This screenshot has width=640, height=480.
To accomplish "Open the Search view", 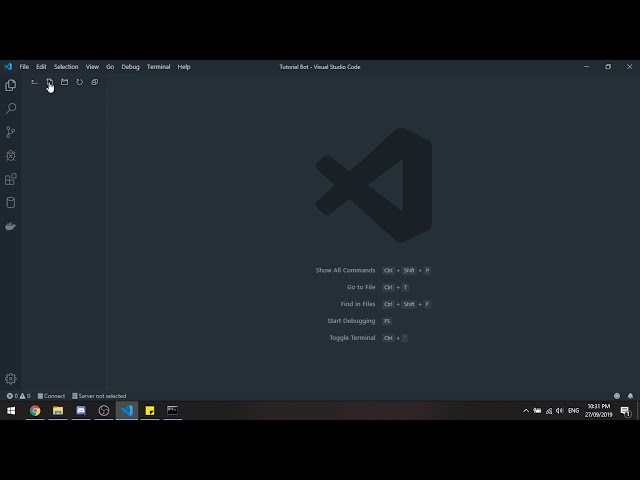I will coord(11,108).
